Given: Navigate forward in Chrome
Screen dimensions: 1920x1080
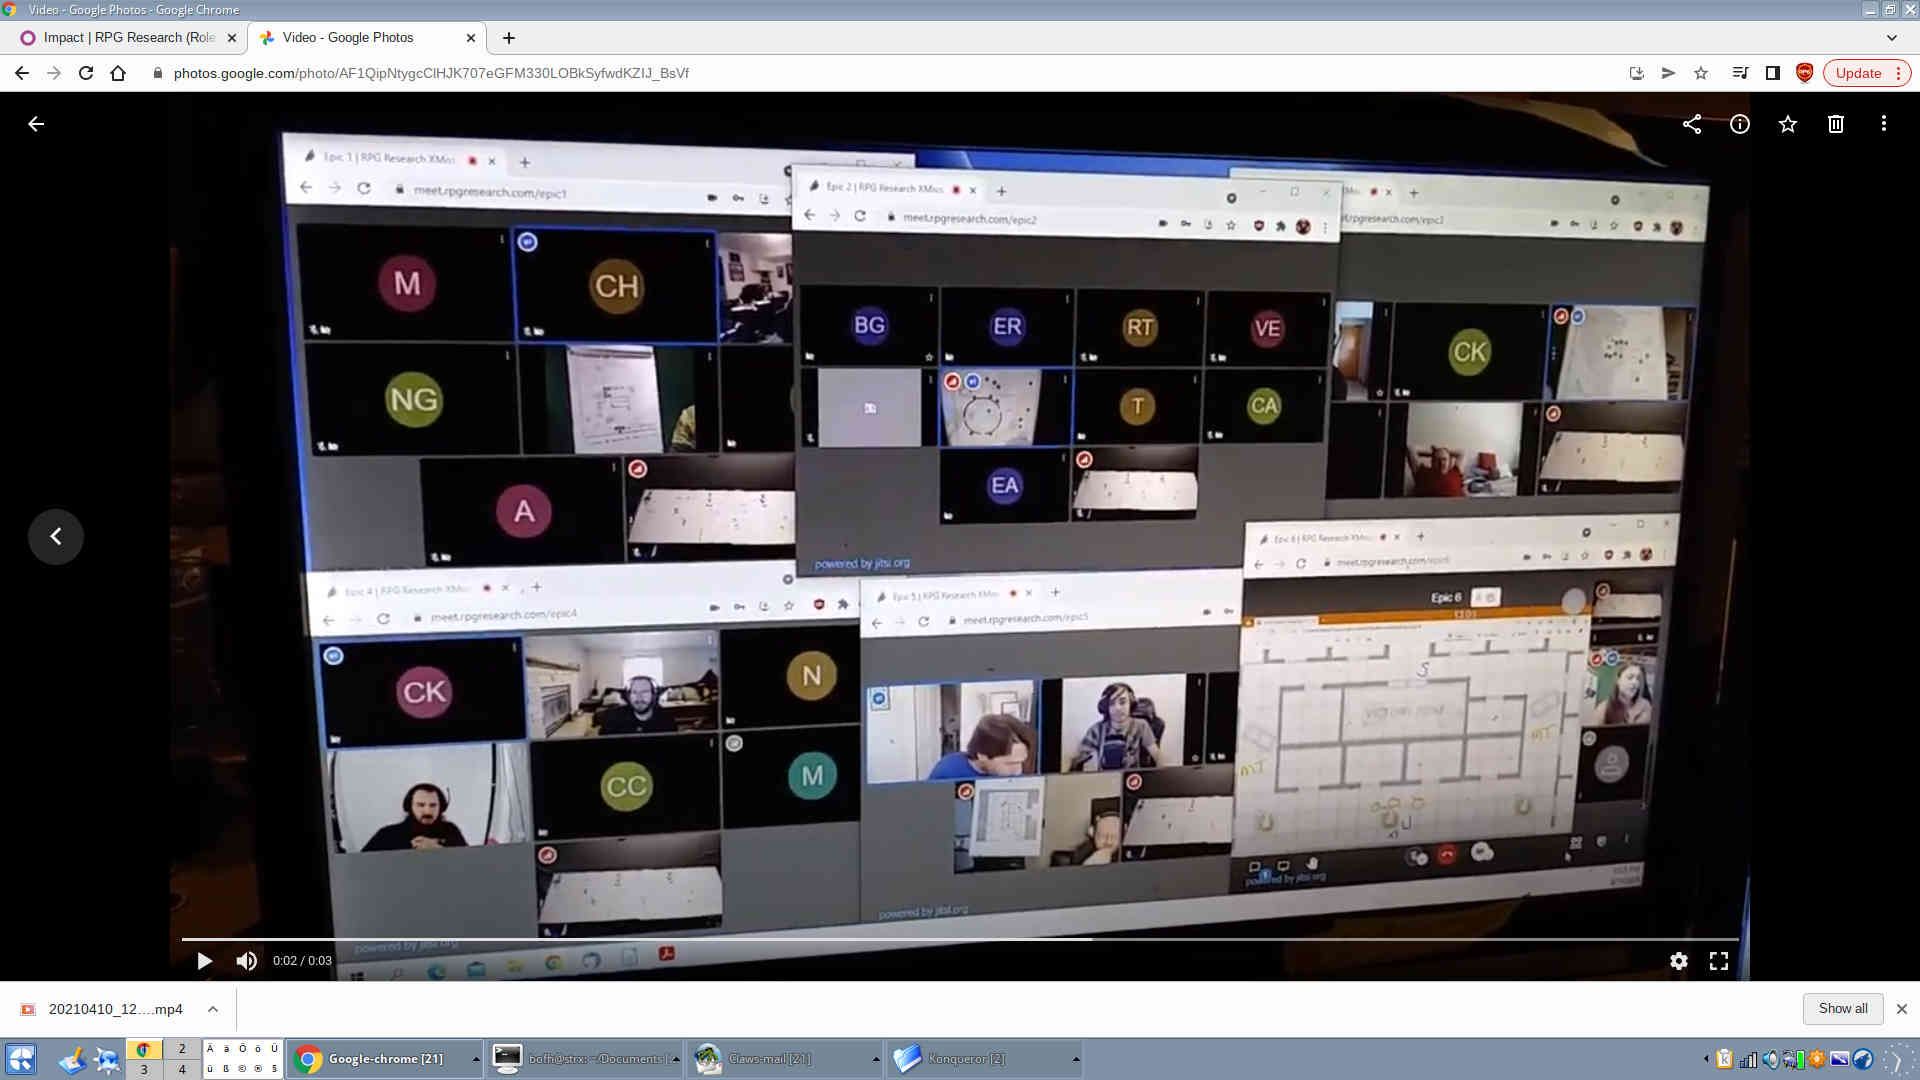Looking at the screenshot, I should coord(54,73).
